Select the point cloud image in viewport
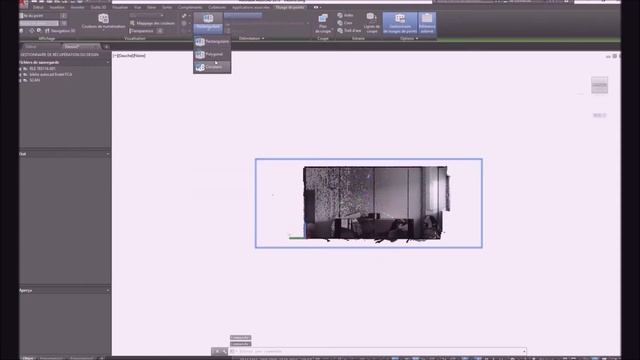Image resolution: width=640 pixels, height=360 pixels. (x=376, y=203)
